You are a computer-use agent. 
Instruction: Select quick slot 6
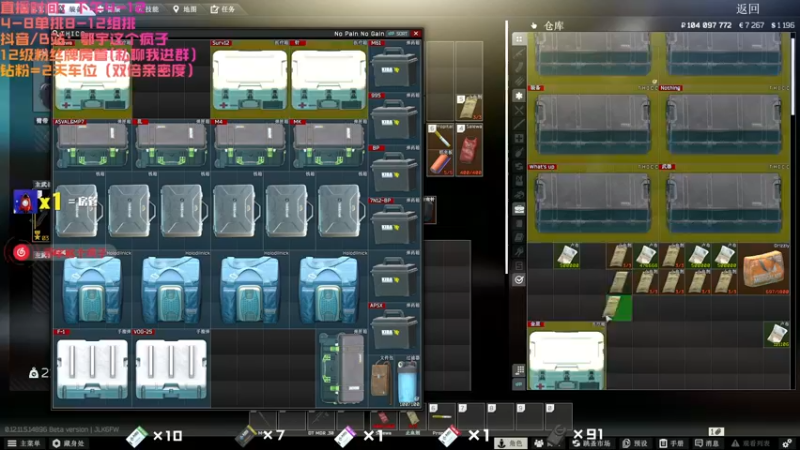tap(442, 415)
